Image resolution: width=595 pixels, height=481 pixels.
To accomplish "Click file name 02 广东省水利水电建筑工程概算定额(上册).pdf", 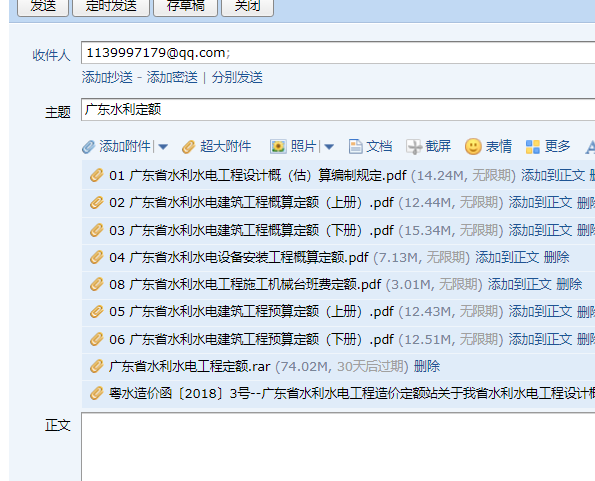I will point(251,203).
